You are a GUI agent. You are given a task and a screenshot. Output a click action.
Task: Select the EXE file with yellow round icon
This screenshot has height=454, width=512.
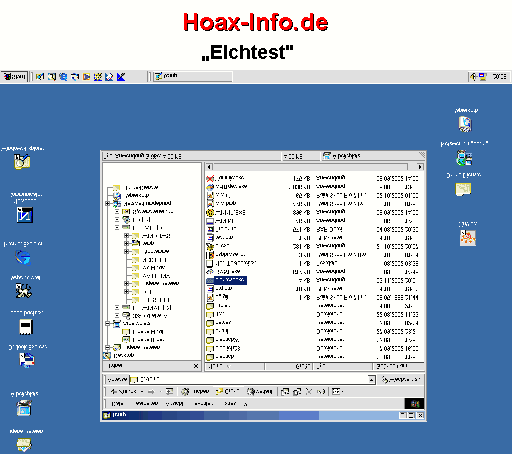(x=226, y=212)
